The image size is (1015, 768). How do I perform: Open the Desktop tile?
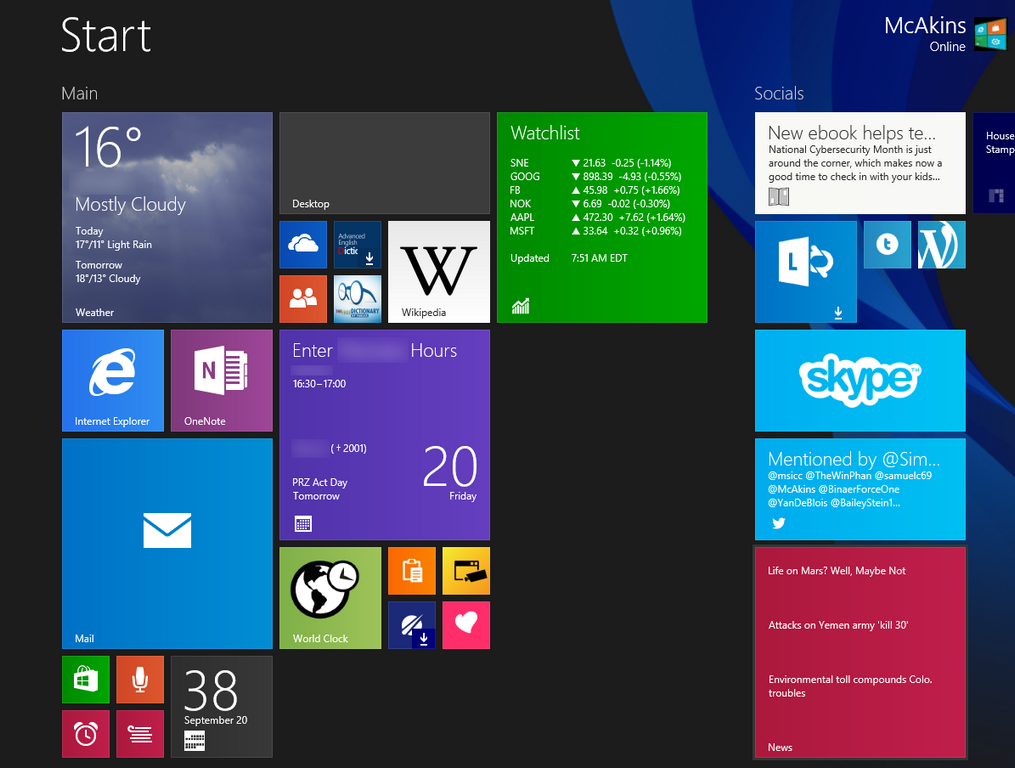tap(384, 162)
